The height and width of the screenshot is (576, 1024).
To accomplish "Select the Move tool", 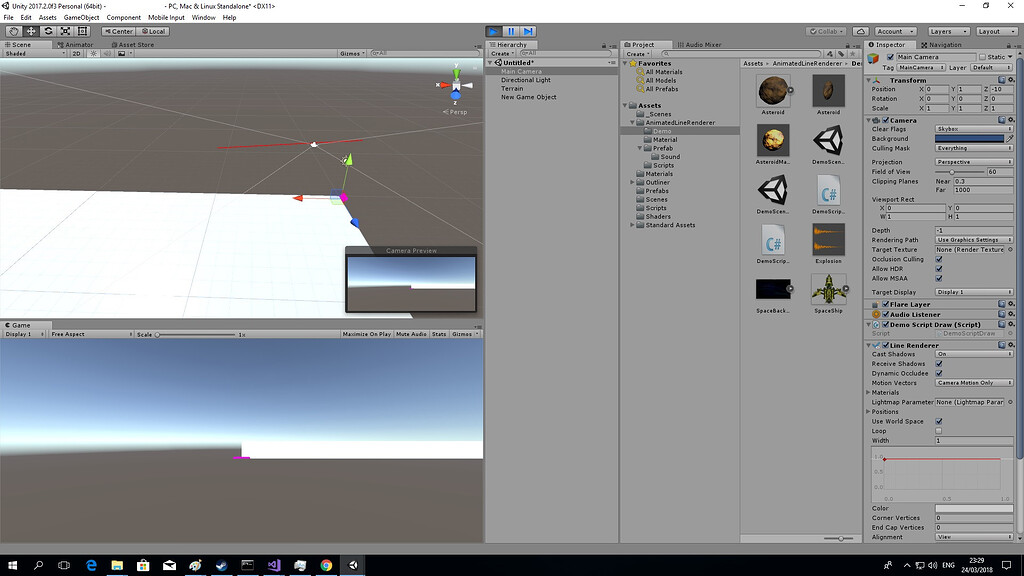I will click(31, 31).
